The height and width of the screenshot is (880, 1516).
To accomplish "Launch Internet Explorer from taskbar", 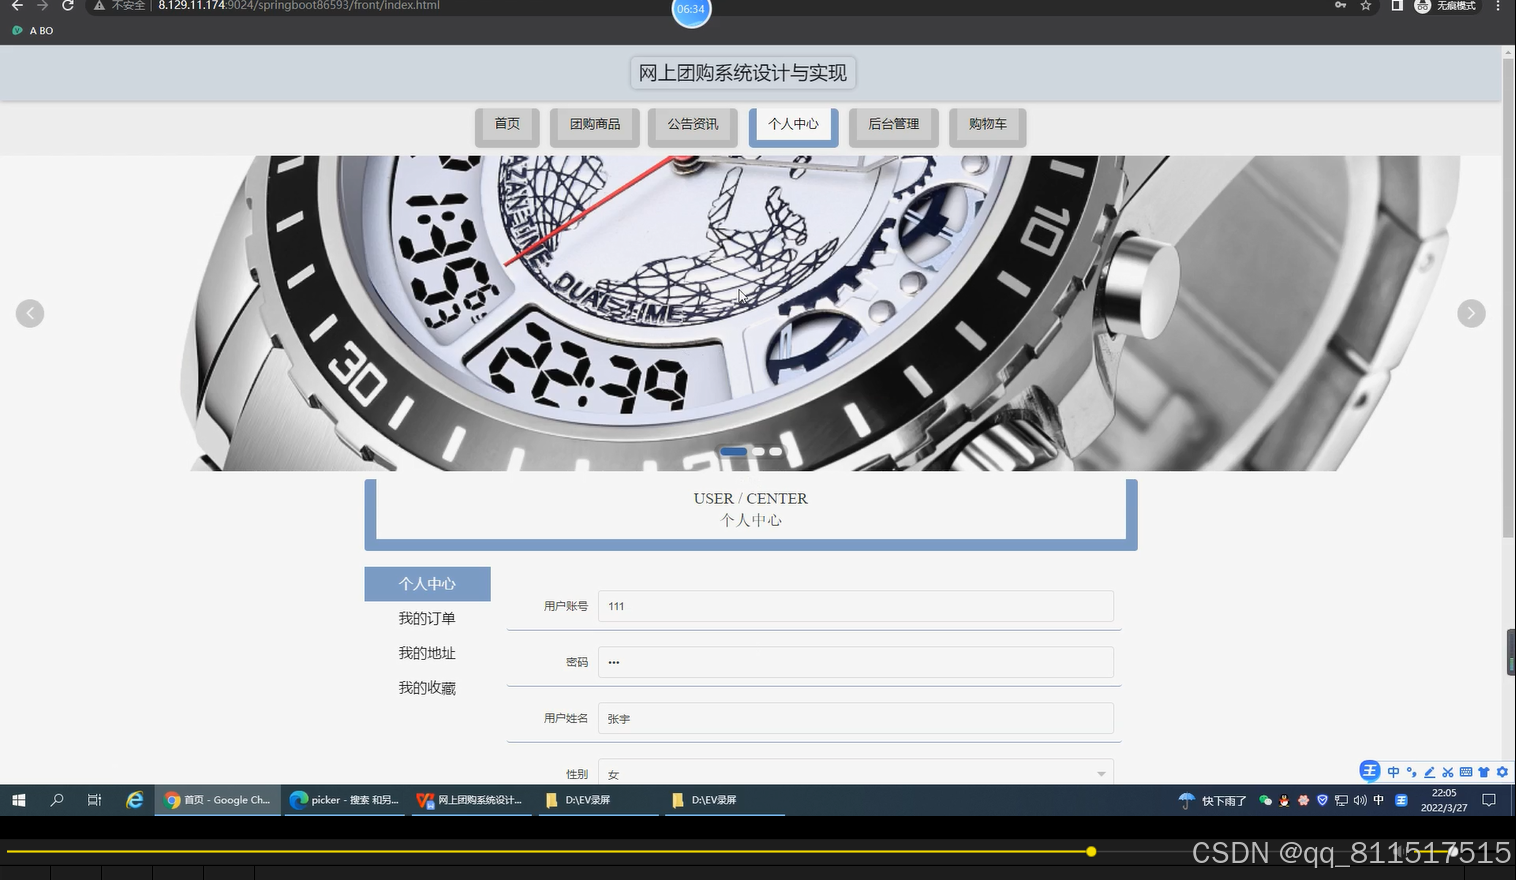I will click(x=134, y=800).
